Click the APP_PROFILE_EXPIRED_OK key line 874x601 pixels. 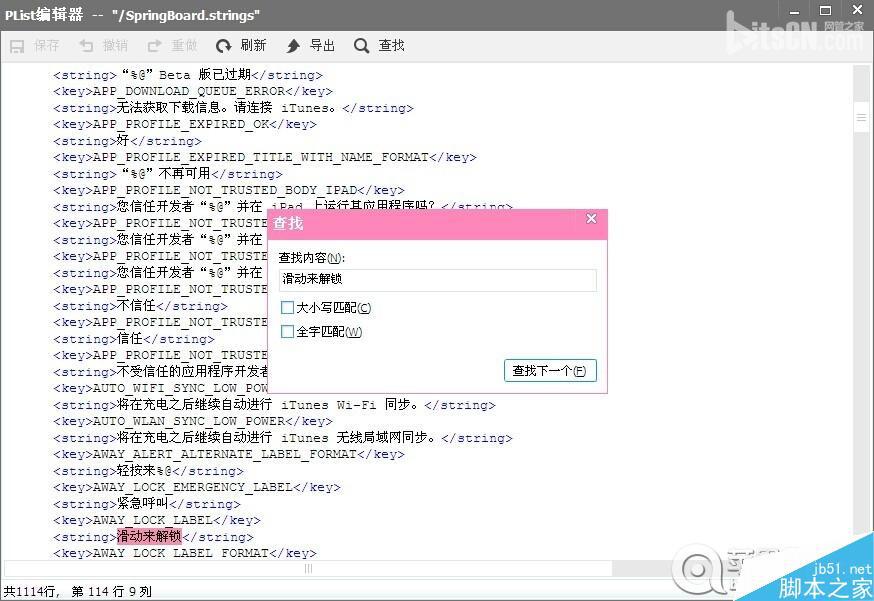(185, 124)
